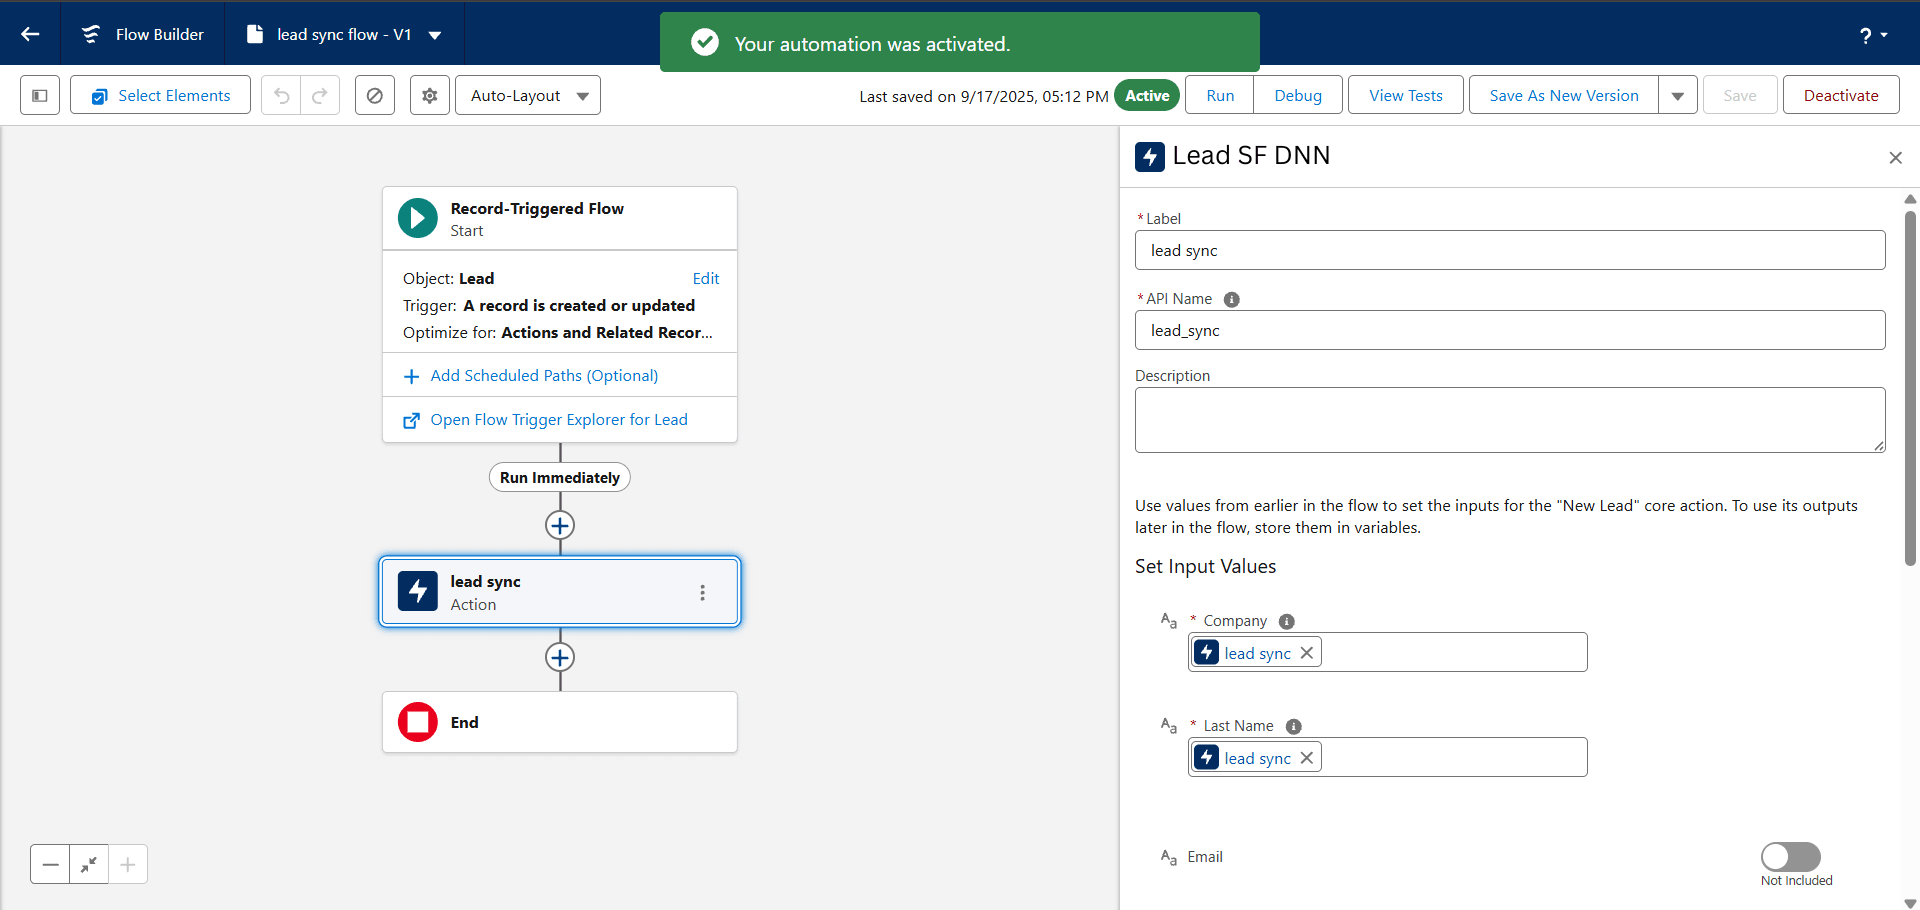The height and width of the screenshot is (910, 1920).
Task: Select the lead sync action lightning icon
Action: (x=418, y=591)
